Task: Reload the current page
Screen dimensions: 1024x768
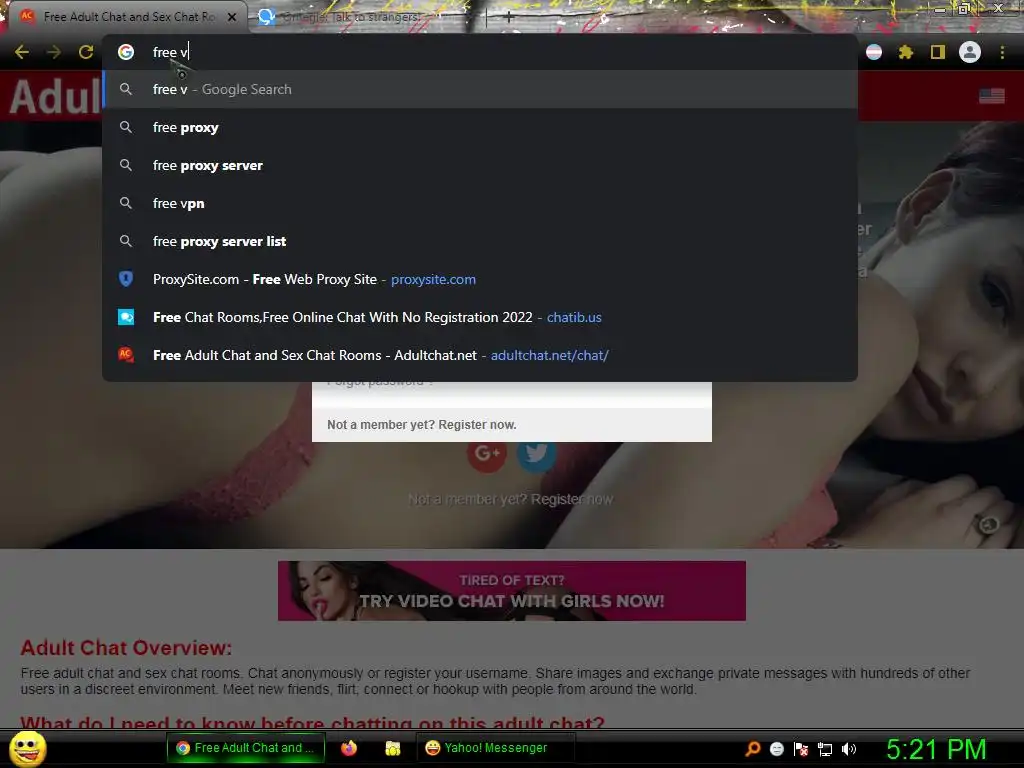Action: pos(86,52)
